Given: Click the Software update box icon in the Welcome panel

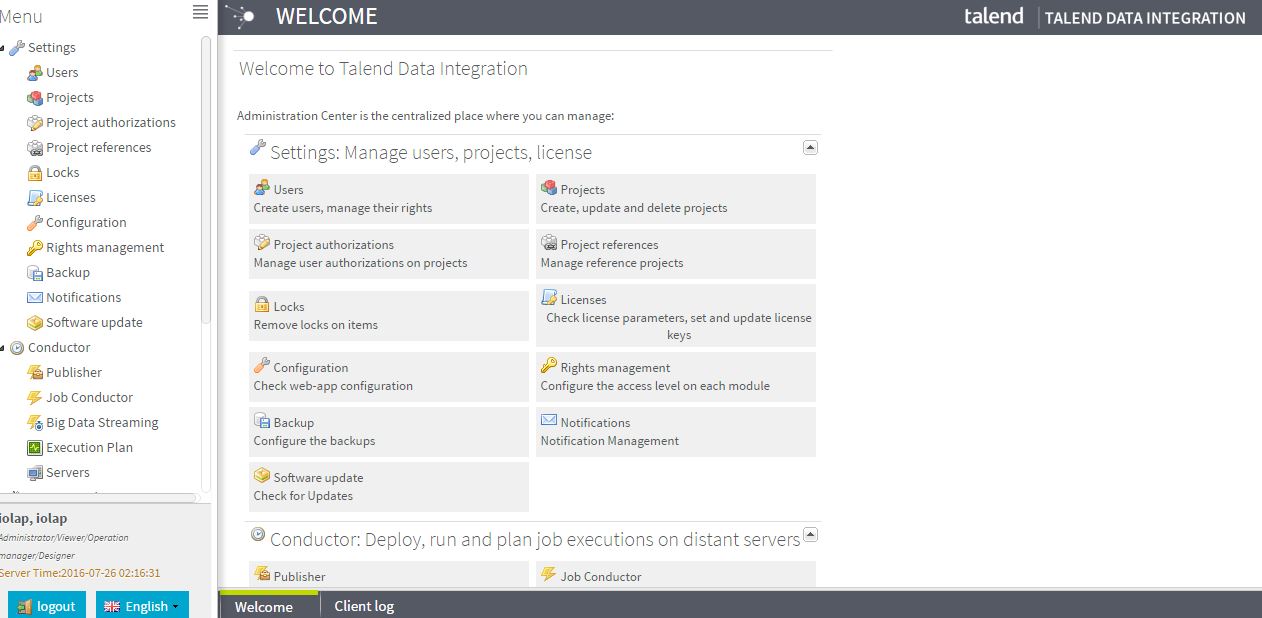Looking at the screenshot, I should pos(262,476).
